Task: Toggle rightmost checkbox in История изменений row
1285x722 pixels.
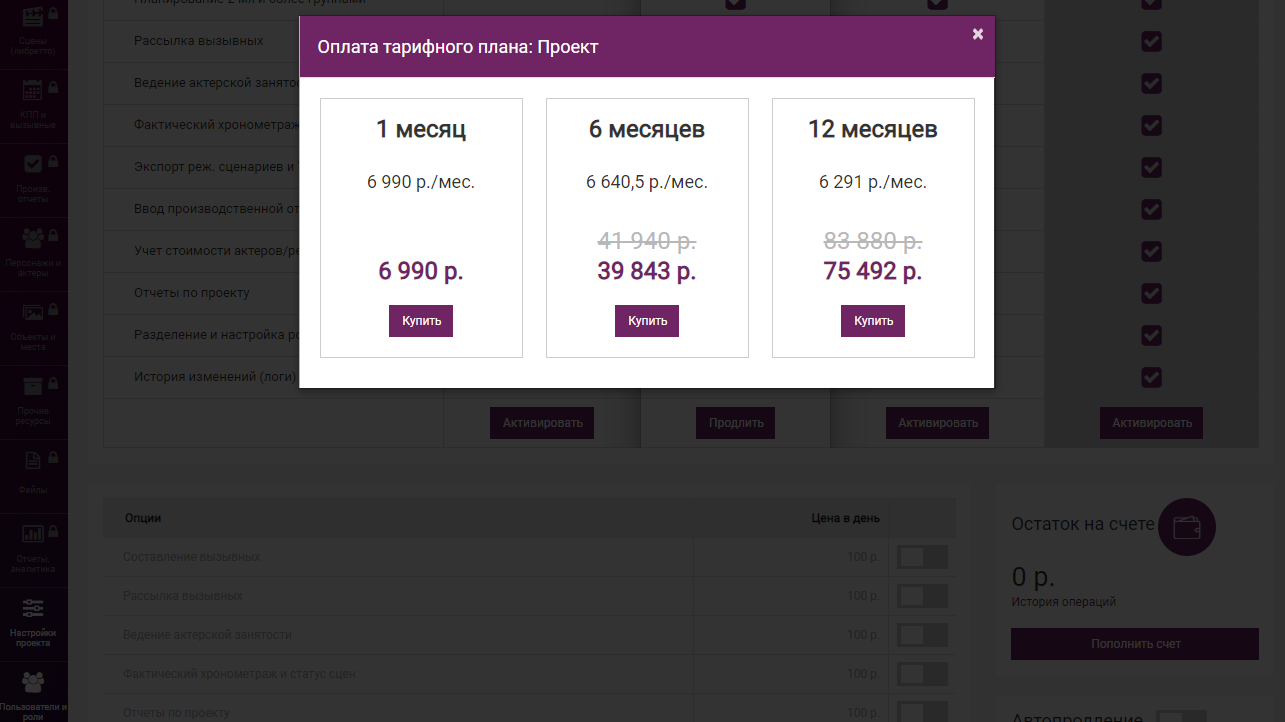Action: pyautogui.click(x=1151, y=377)
